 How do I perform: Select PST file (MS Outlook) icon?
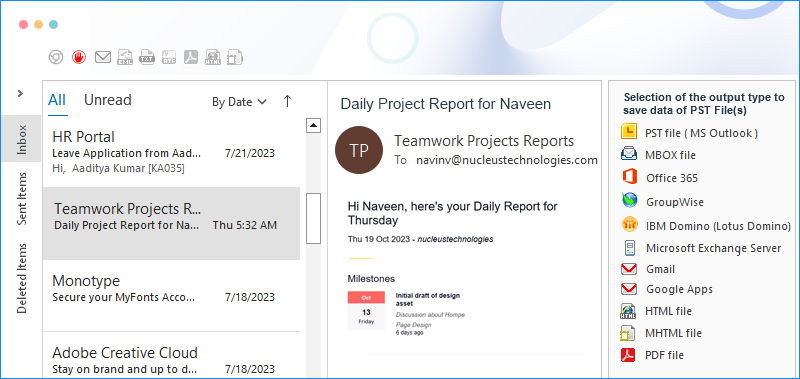coord(629,132)
